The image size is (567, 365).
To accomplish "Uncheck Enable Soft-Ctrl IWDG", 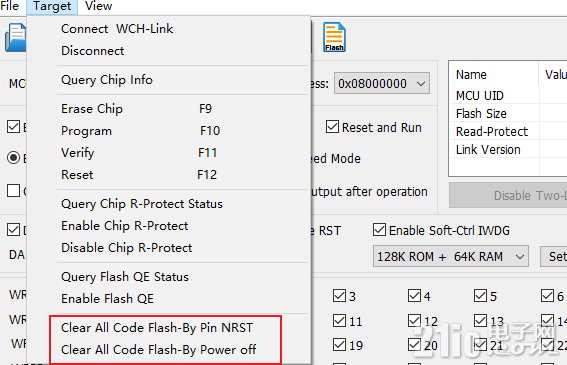I will [379, 230].
